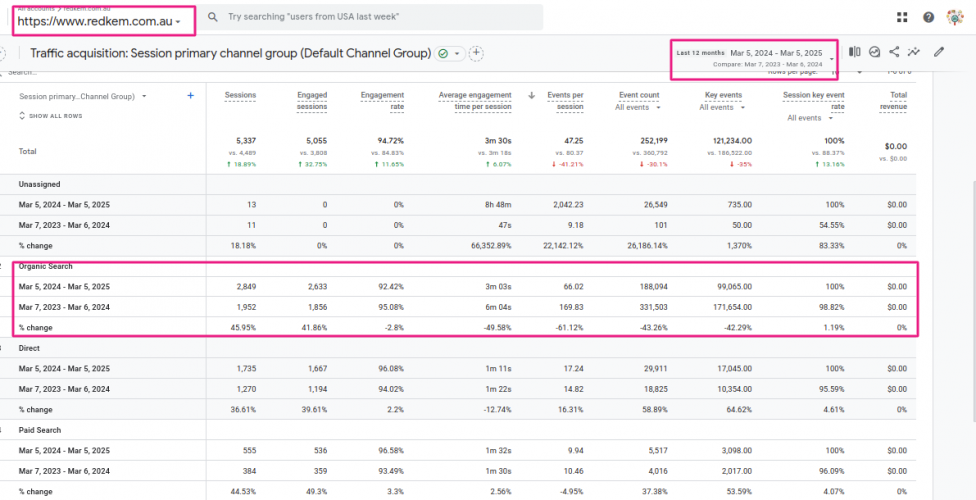Share this report
This screenshot has width=976, height=500.
[894, 52]
